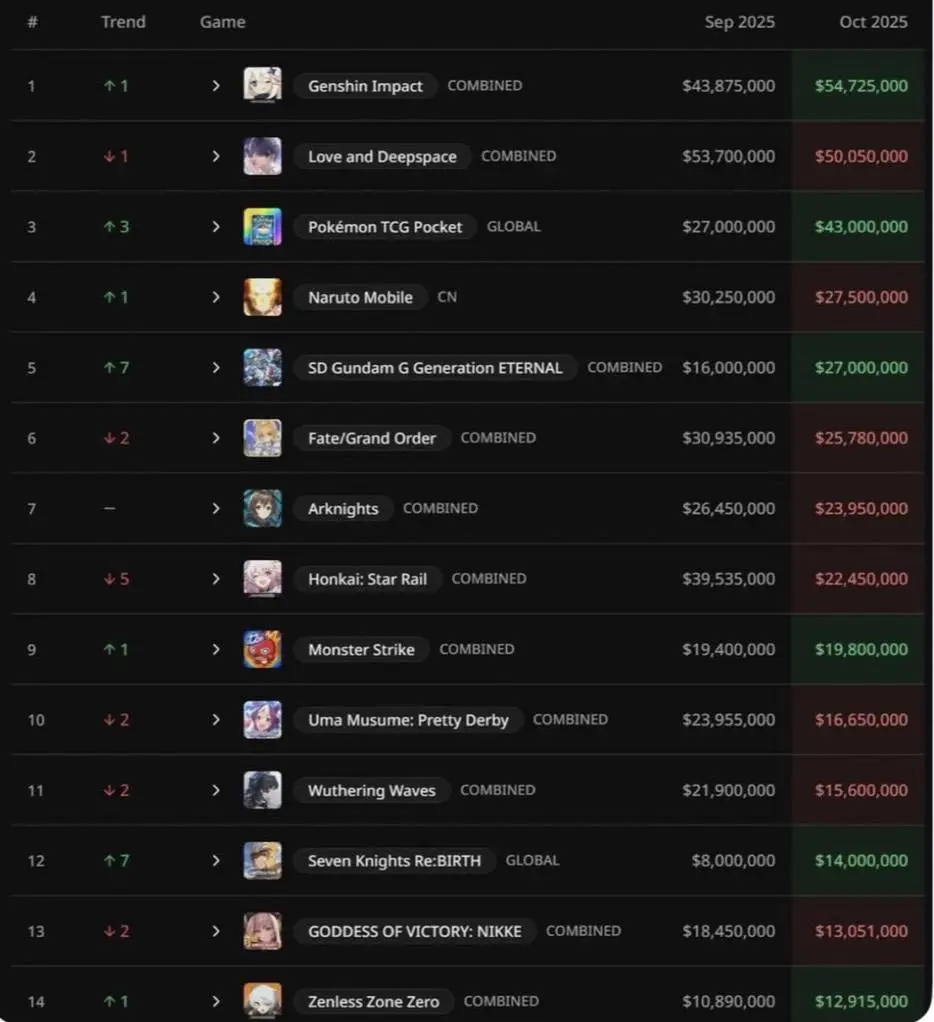Open the GODDESS OF VICTORY: NIKKE name label
934x1022 pixels.
click(415, 931)
